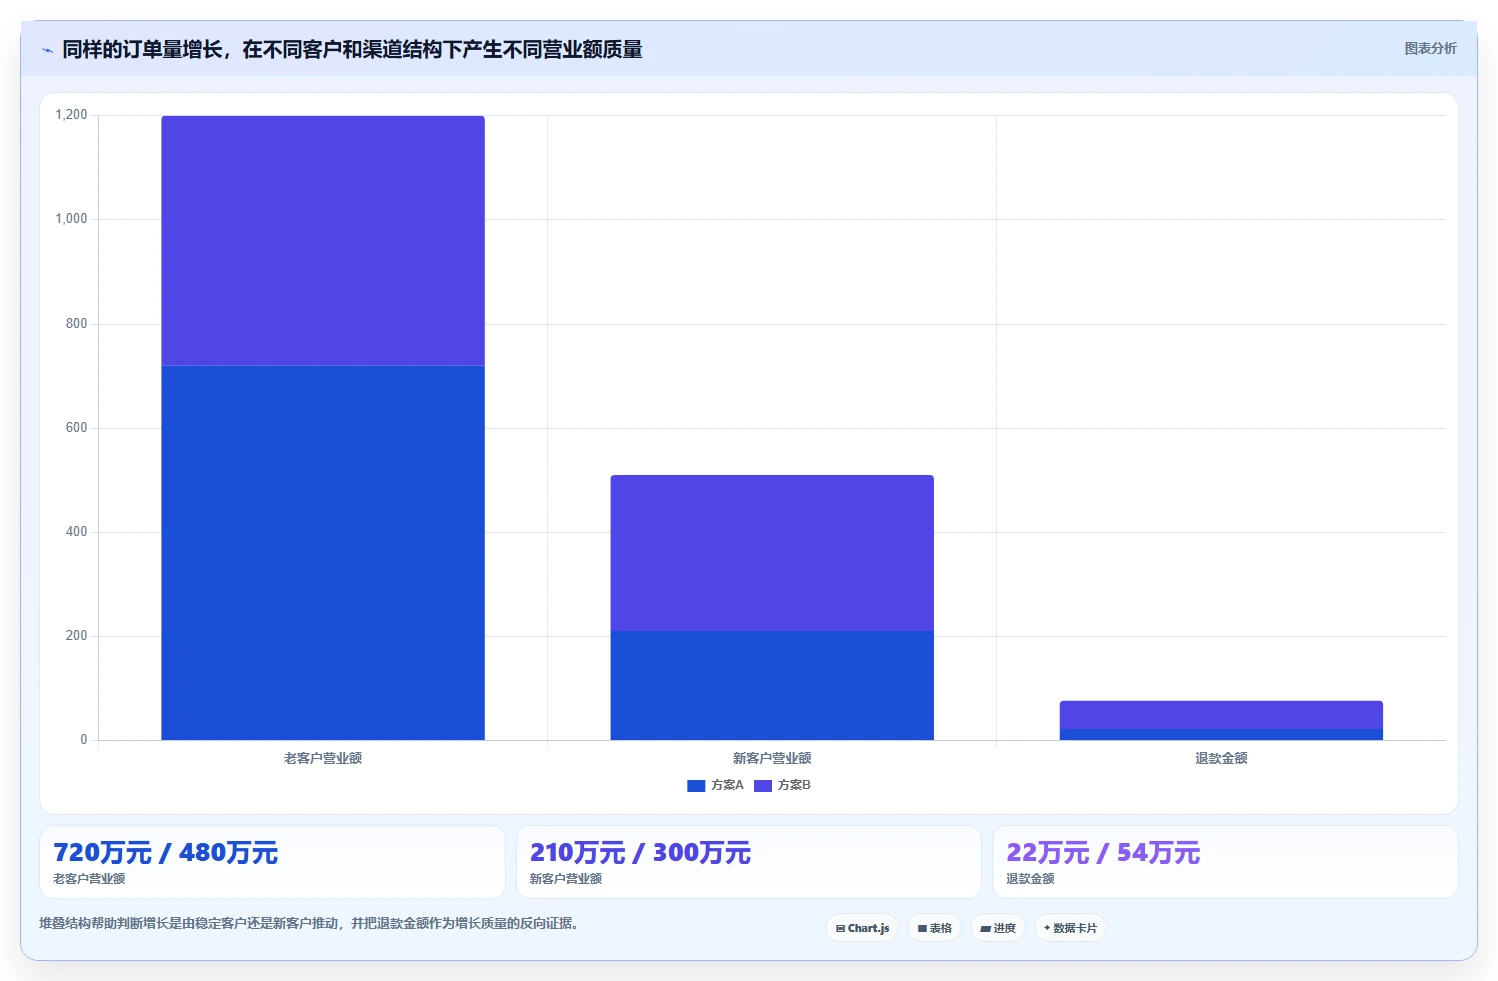Click the 退款金额 caption in the data card
Viewport: 1498px width, 981px height.
tap(1030, 879)
